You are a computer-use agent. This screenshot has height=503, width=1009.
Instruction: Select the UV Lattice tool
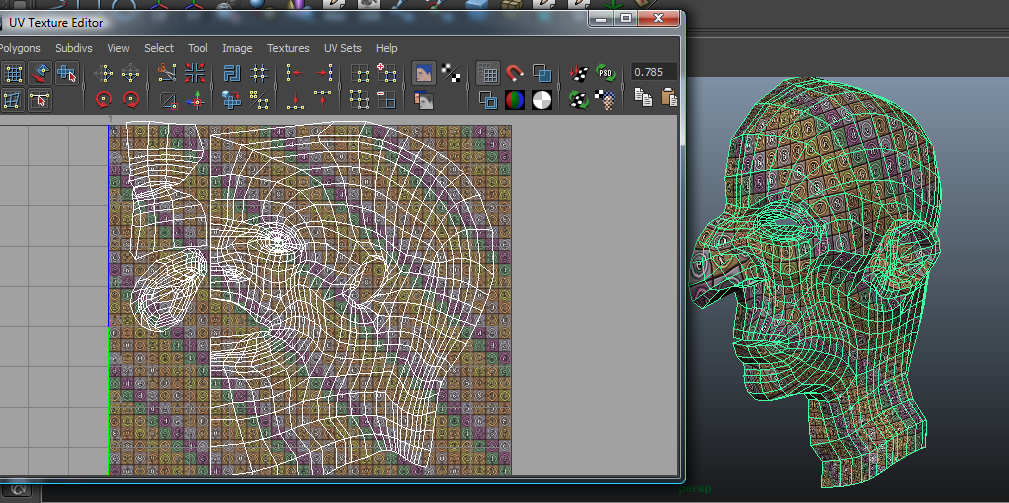click(14, 73)
